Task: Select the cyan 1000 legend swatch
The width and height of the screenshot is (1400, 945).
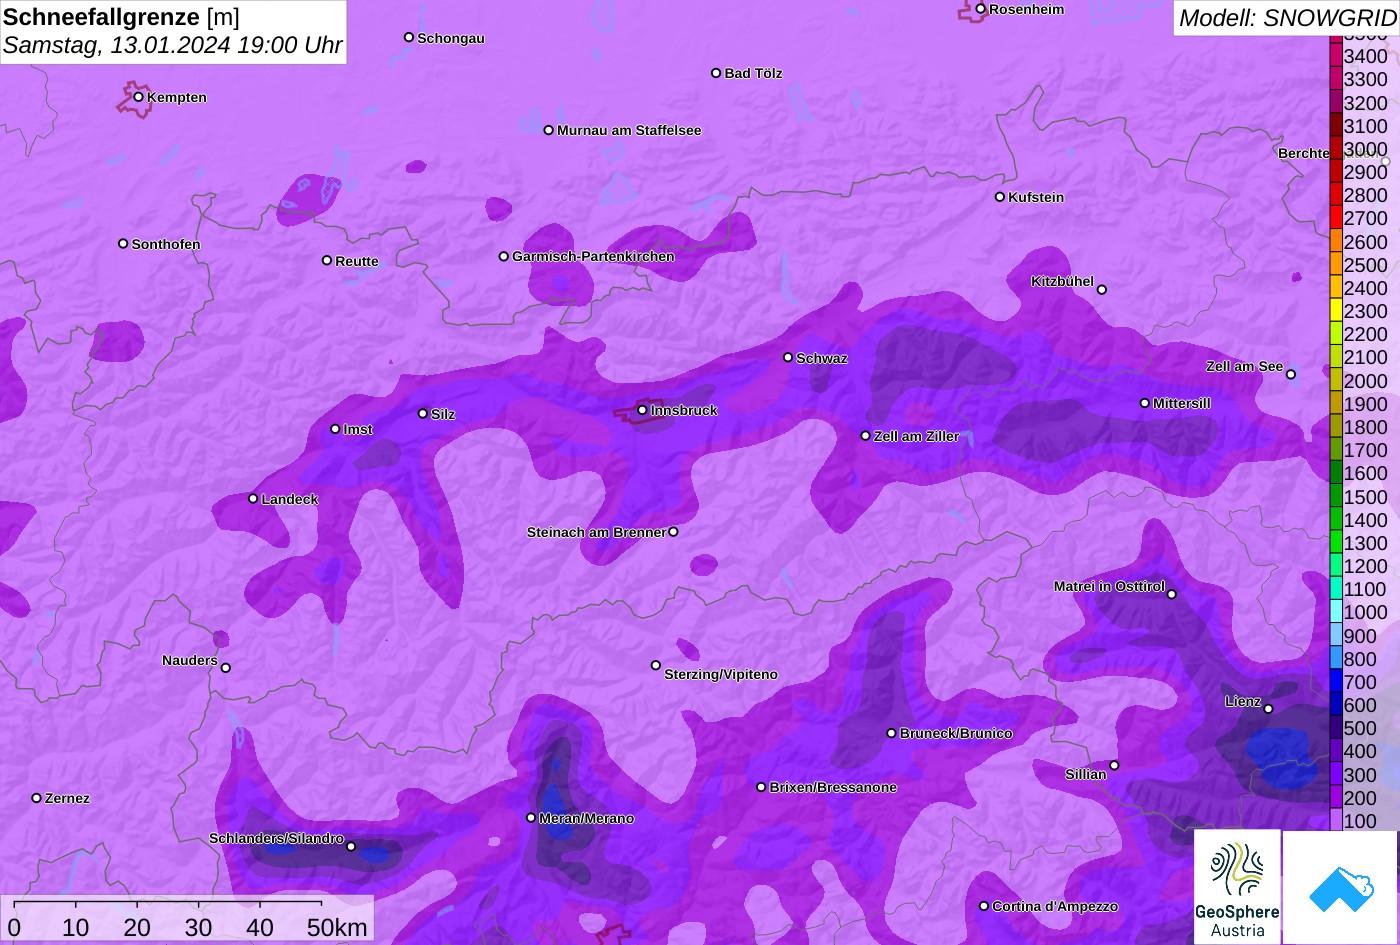Action: coord(1336,613)
